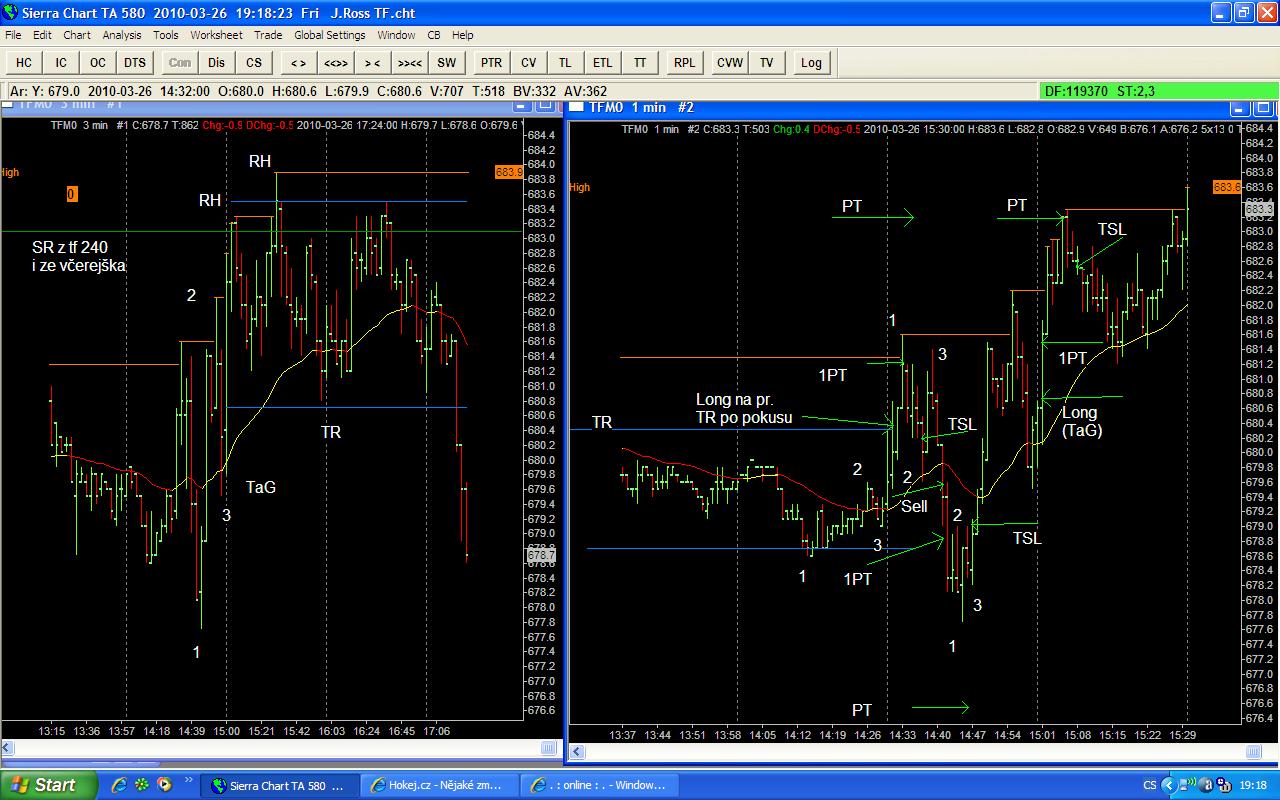Select the TL trend line tool
1280x800 pixels.
(x=565, y=62)
